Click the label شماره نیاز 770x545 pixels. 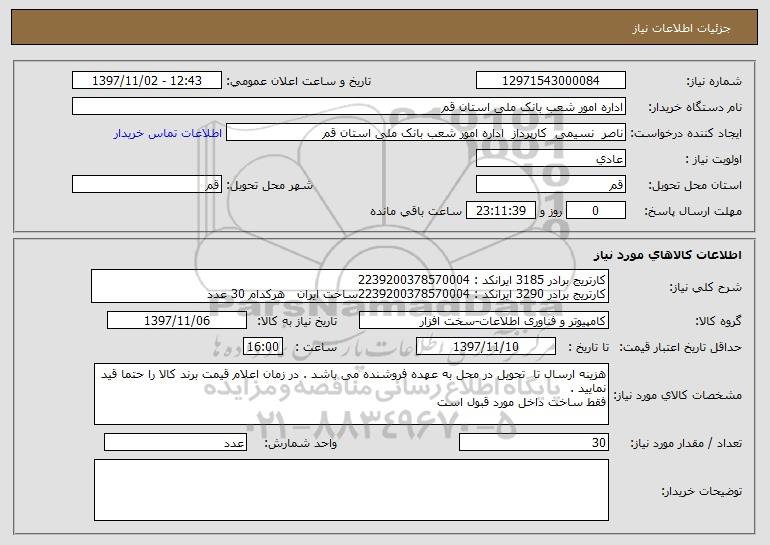[x=714, y=82]
